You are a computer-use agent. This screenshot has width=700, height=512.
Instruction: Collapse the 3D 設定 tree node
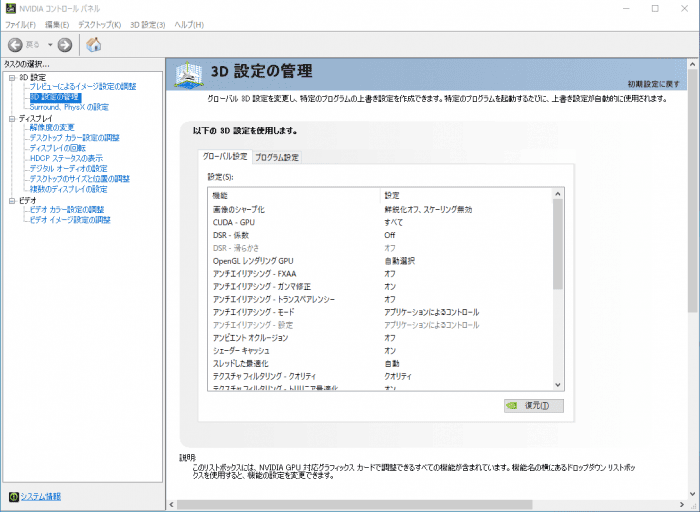click(x=12, y=78)
